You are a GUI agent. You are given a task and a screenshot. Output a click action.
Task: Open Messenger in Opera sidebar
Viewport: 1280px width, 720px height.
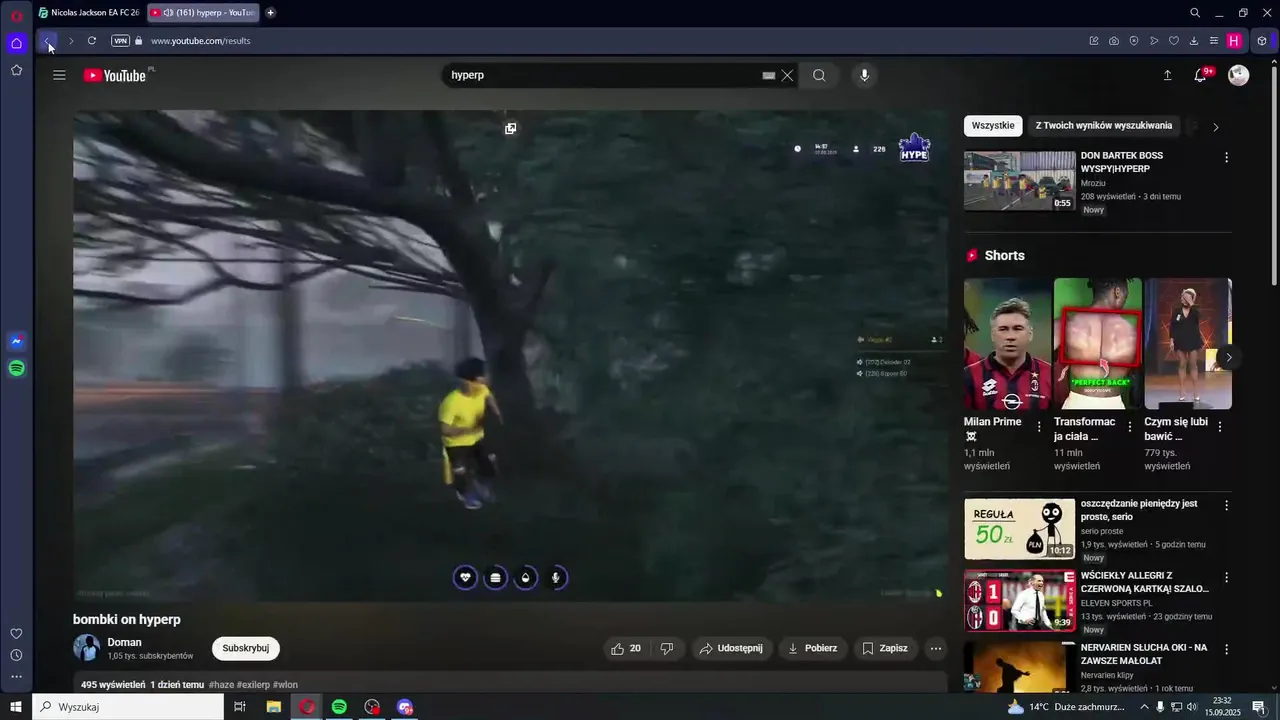coord(16,341)
